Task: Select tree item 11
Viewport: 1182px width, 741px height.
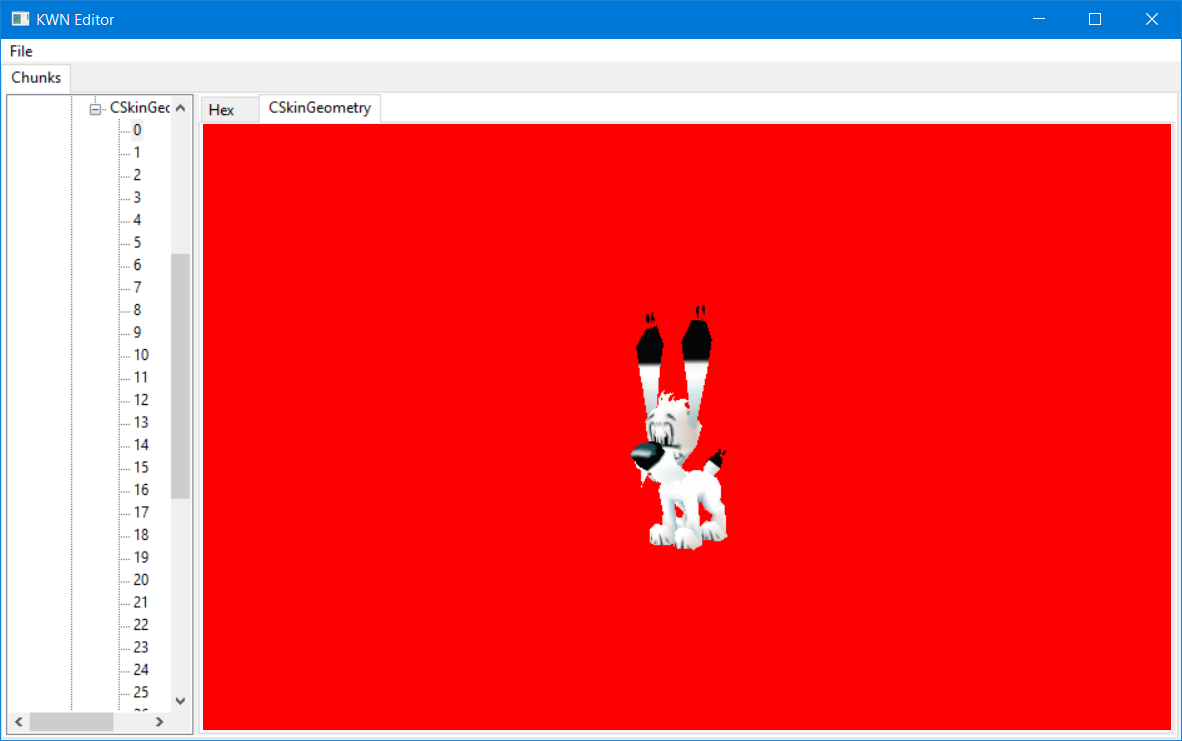Action: coord(141,378)
